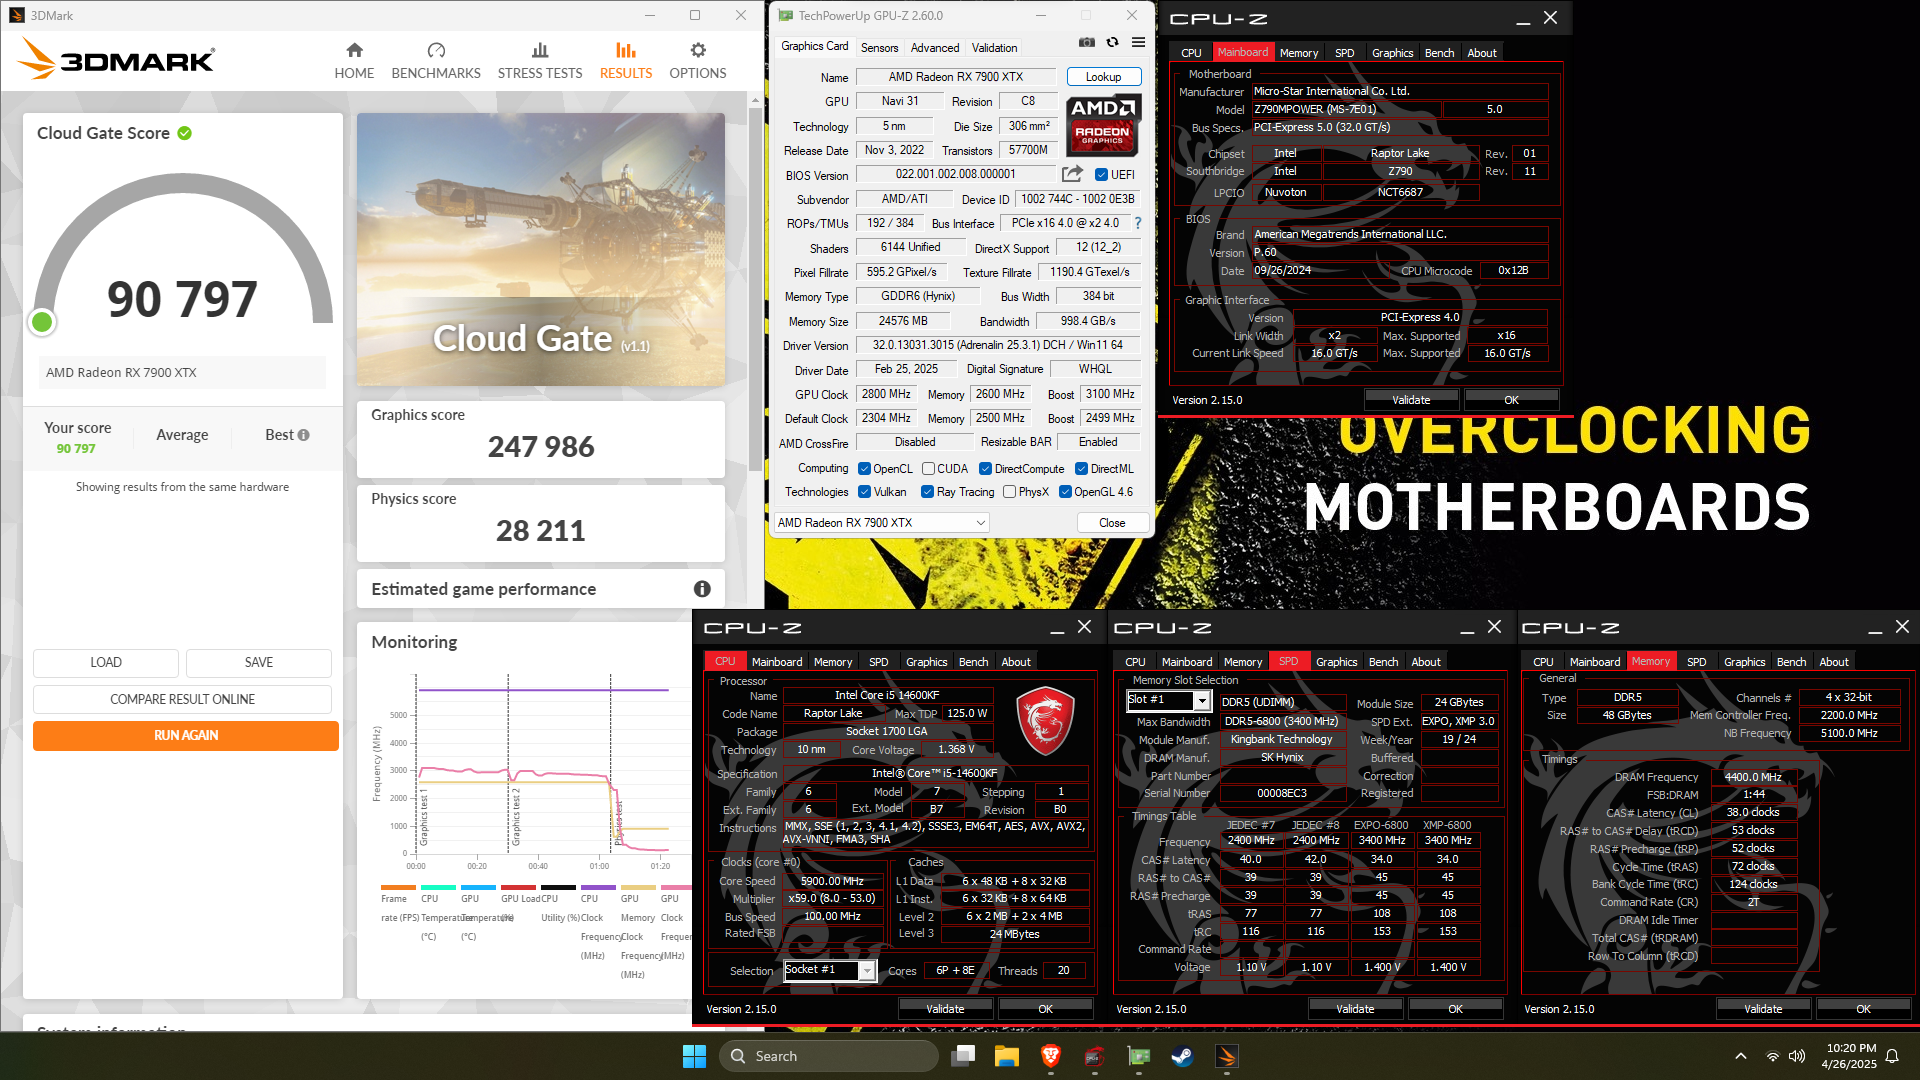Switch to 3DMark via taskbar icon
The height and width of the screenshot is (1080, 1920).
[1227, 1056]
